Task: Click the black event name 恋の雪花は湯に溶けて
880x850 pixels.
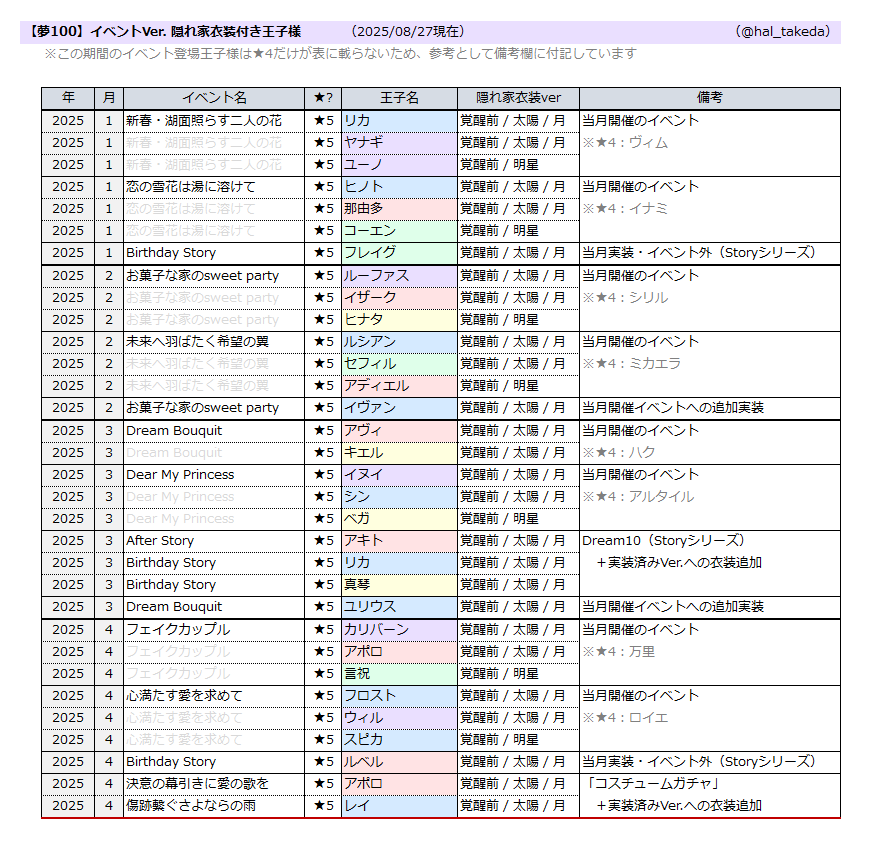Action: click(x=191, y=187)
